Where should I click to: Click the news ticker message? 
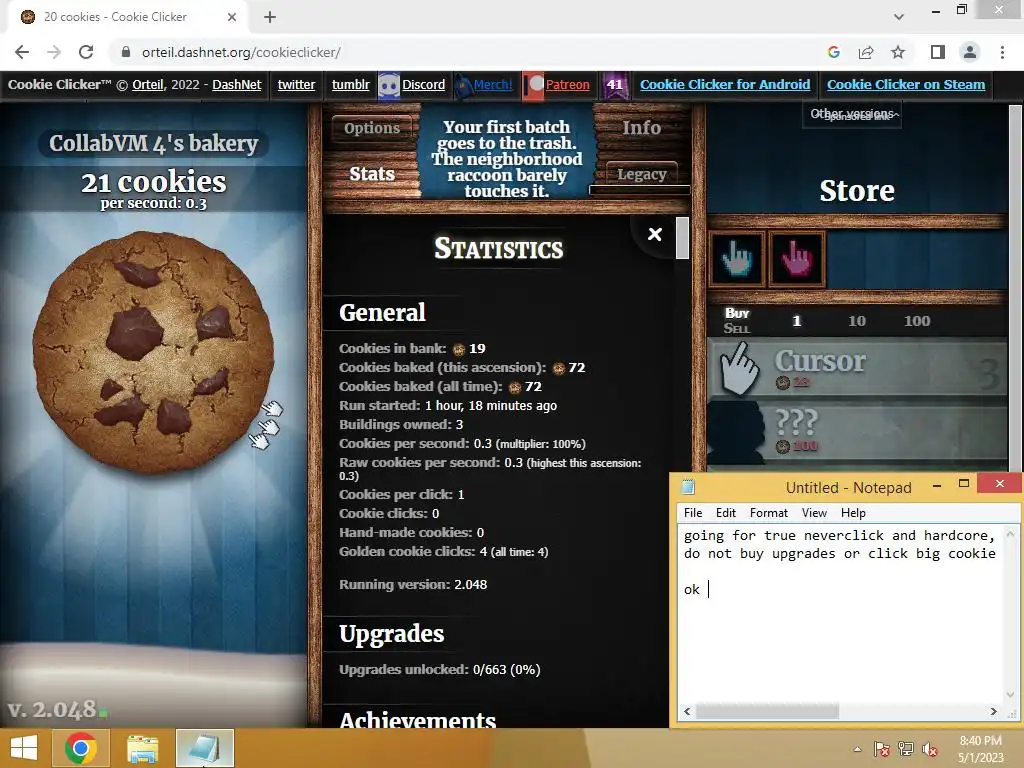point(506,159)
